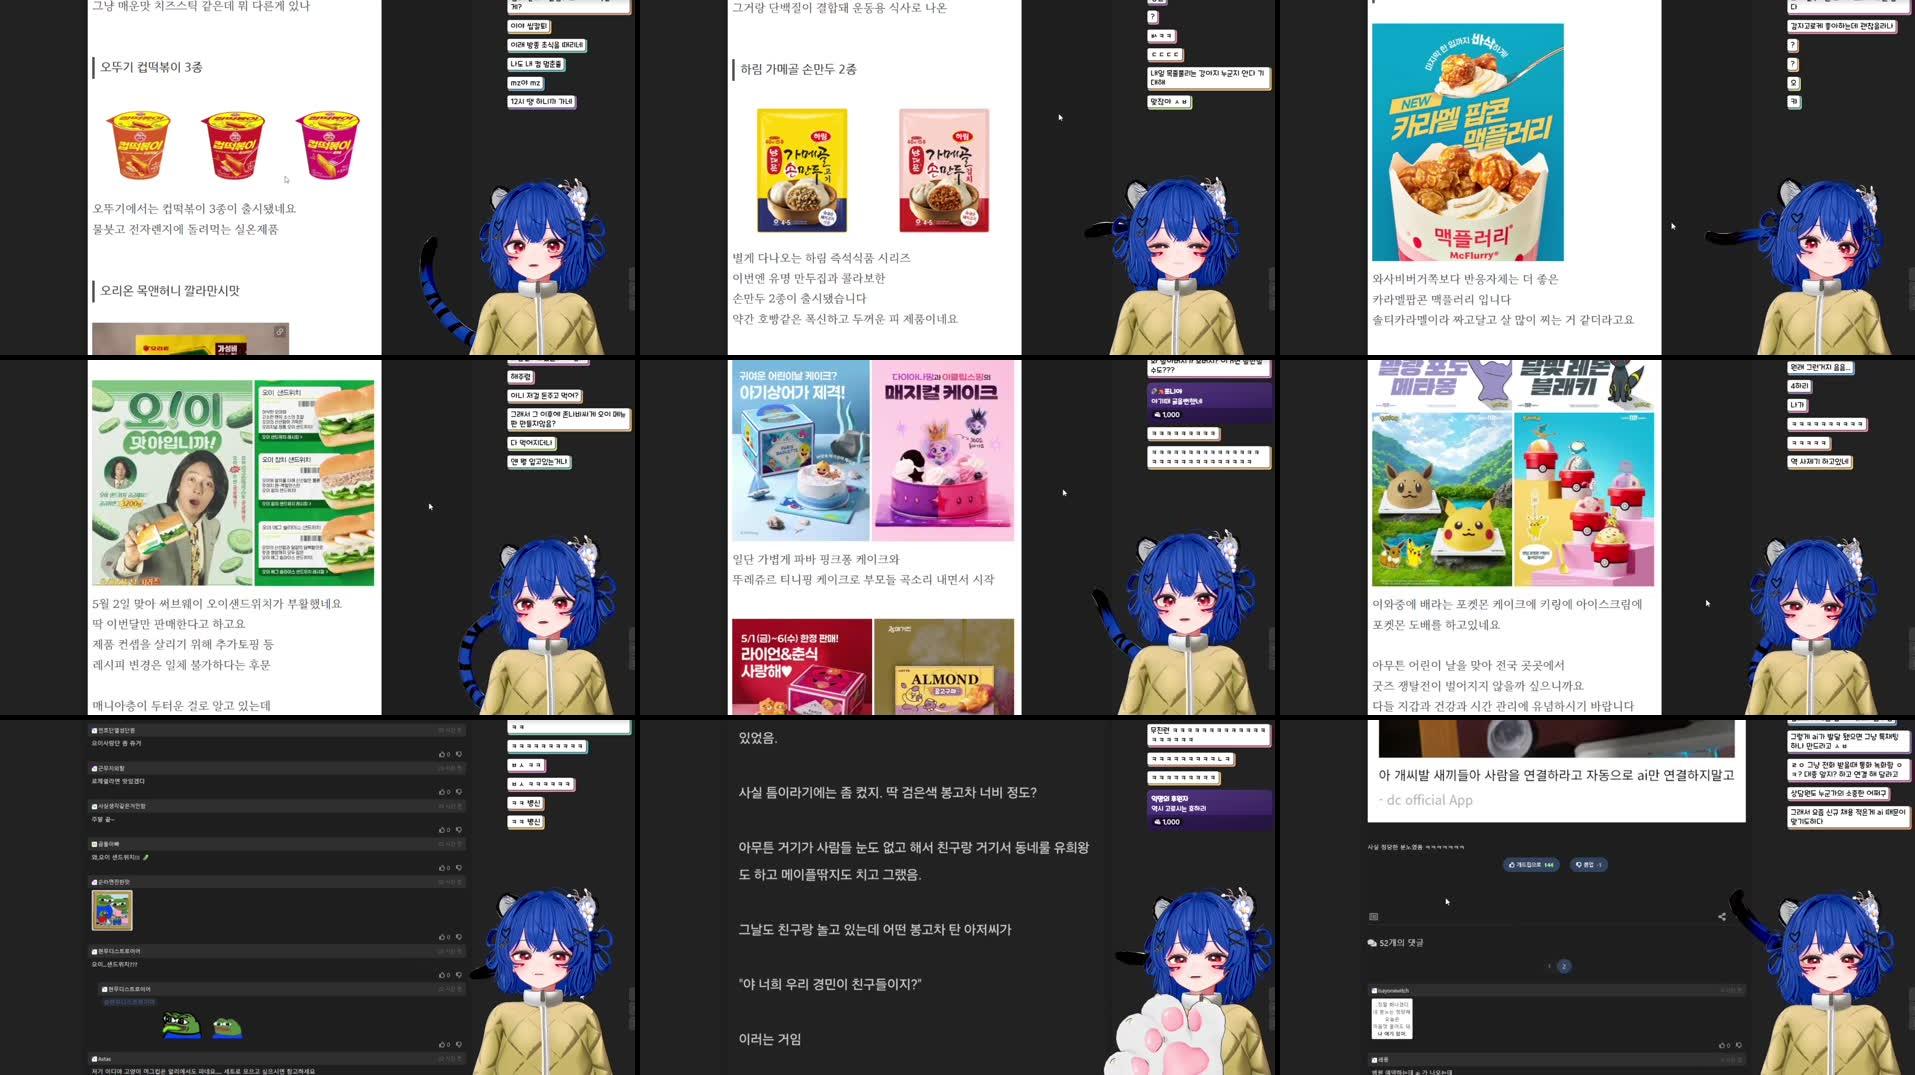Click the 개드립으로 144 upvote button
This screenshot has height=1075, width=1915.
(1531, 865)
